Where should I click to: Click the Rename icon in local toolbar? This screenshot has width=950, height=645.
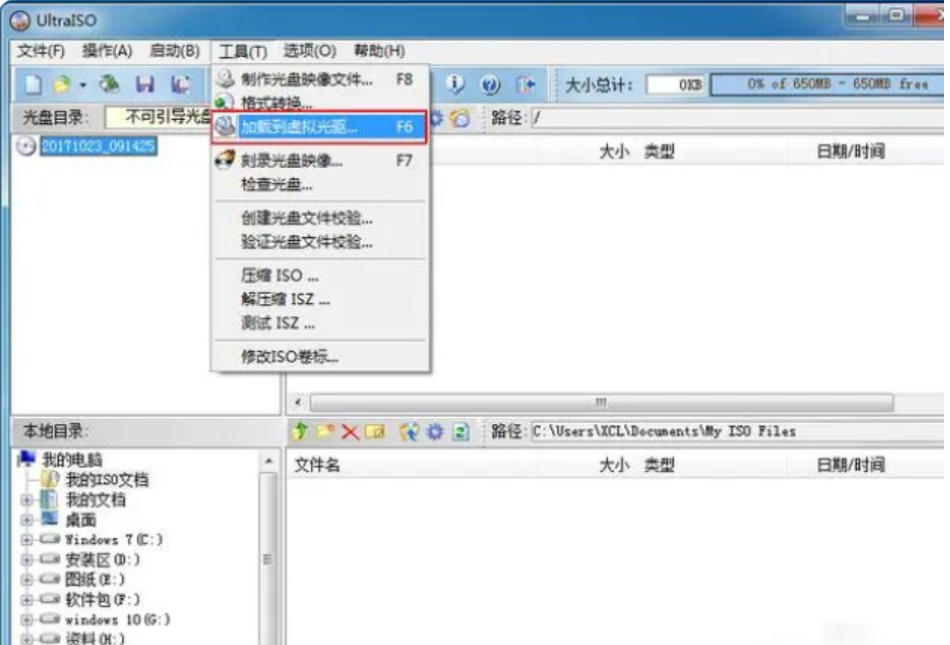click(x=375, y=431)
